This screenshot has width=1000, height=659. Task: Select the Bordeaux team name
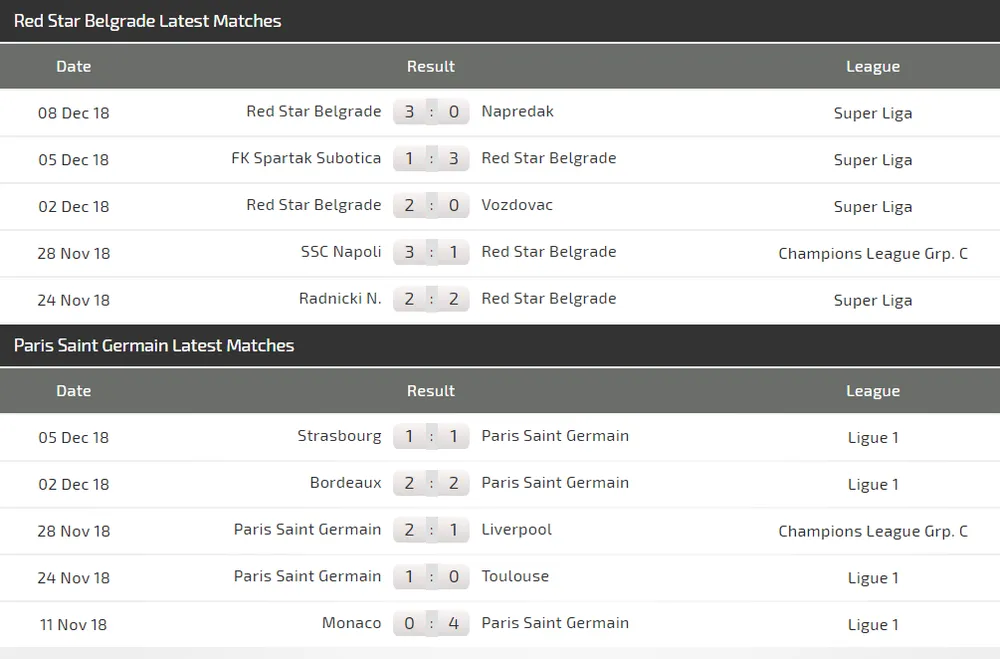(x=345, y=483)
